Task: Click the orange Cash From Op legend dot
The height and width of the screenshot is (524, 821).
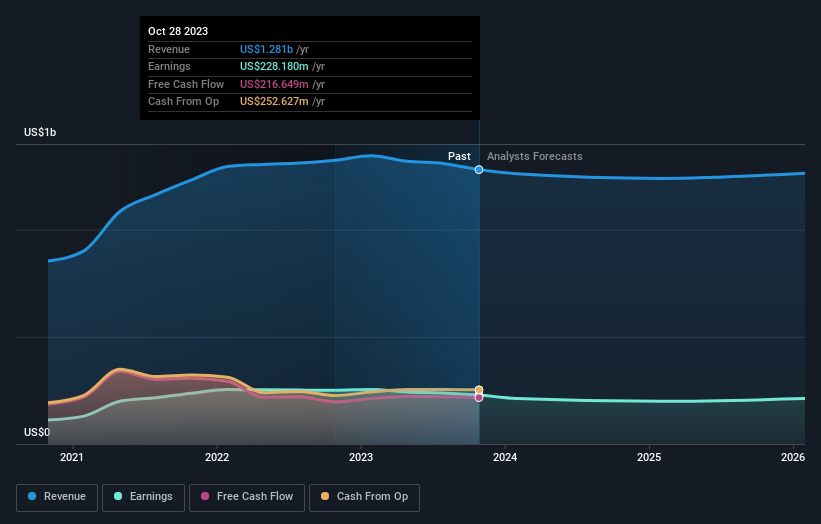Action: point(325,496)
